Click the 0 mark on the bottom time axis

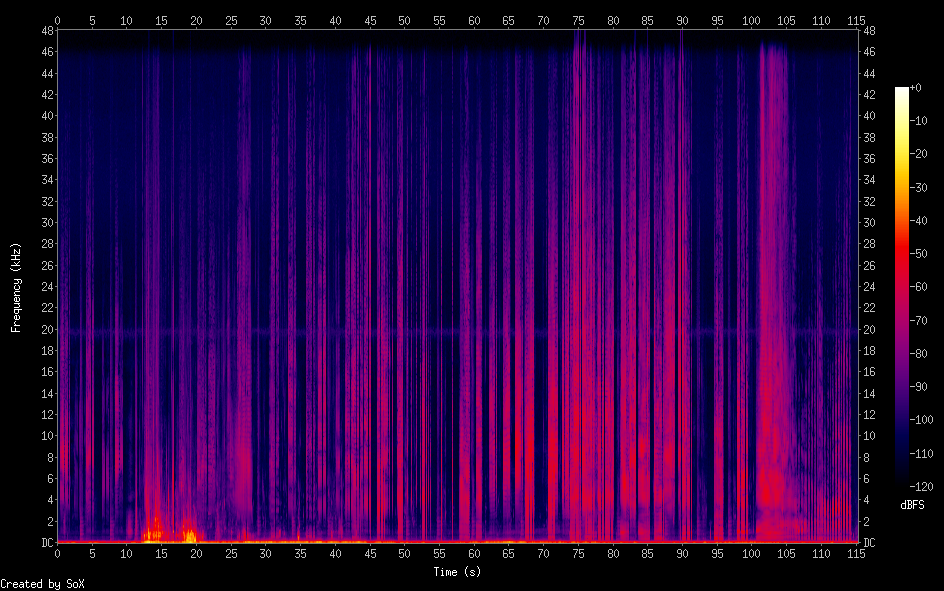pyautogui.click(x=58, y=553)
